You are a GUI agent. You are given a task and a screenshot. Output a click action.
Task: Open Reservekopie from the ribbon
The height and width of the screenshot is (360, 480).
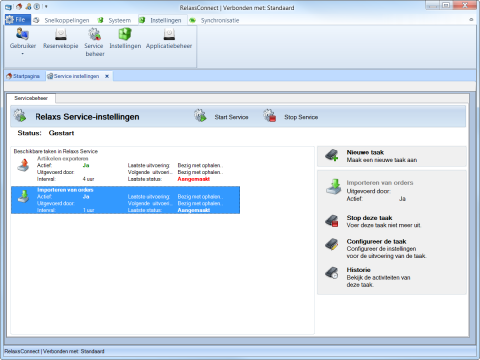point(60,39)
